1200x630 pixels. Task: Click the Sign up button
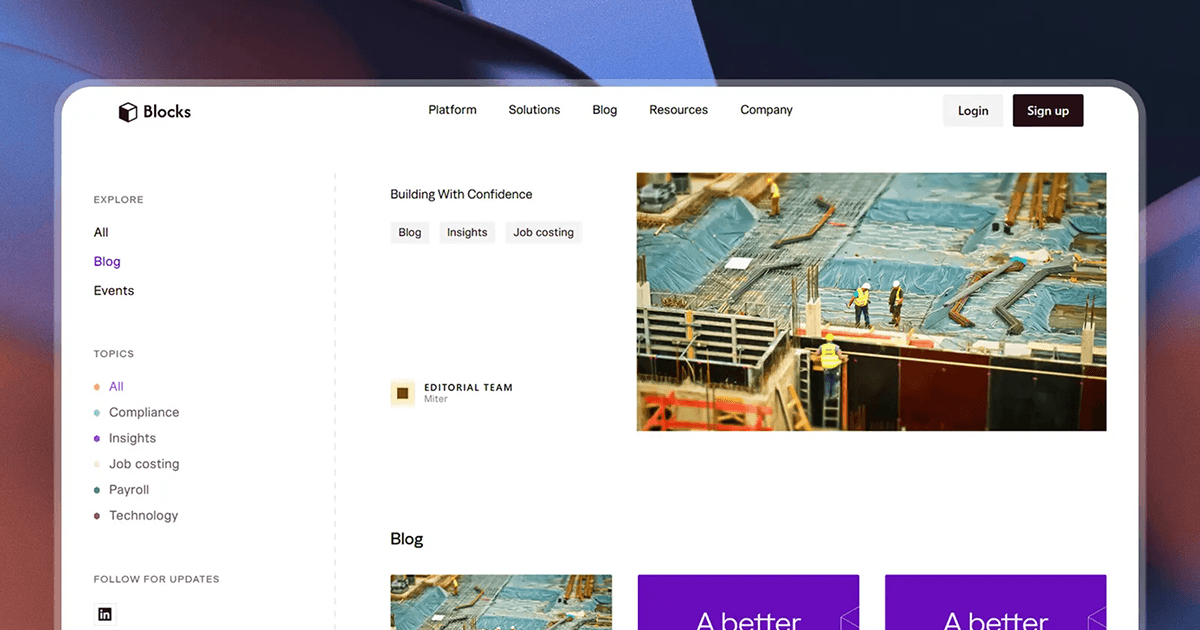tap(1047, 110)
